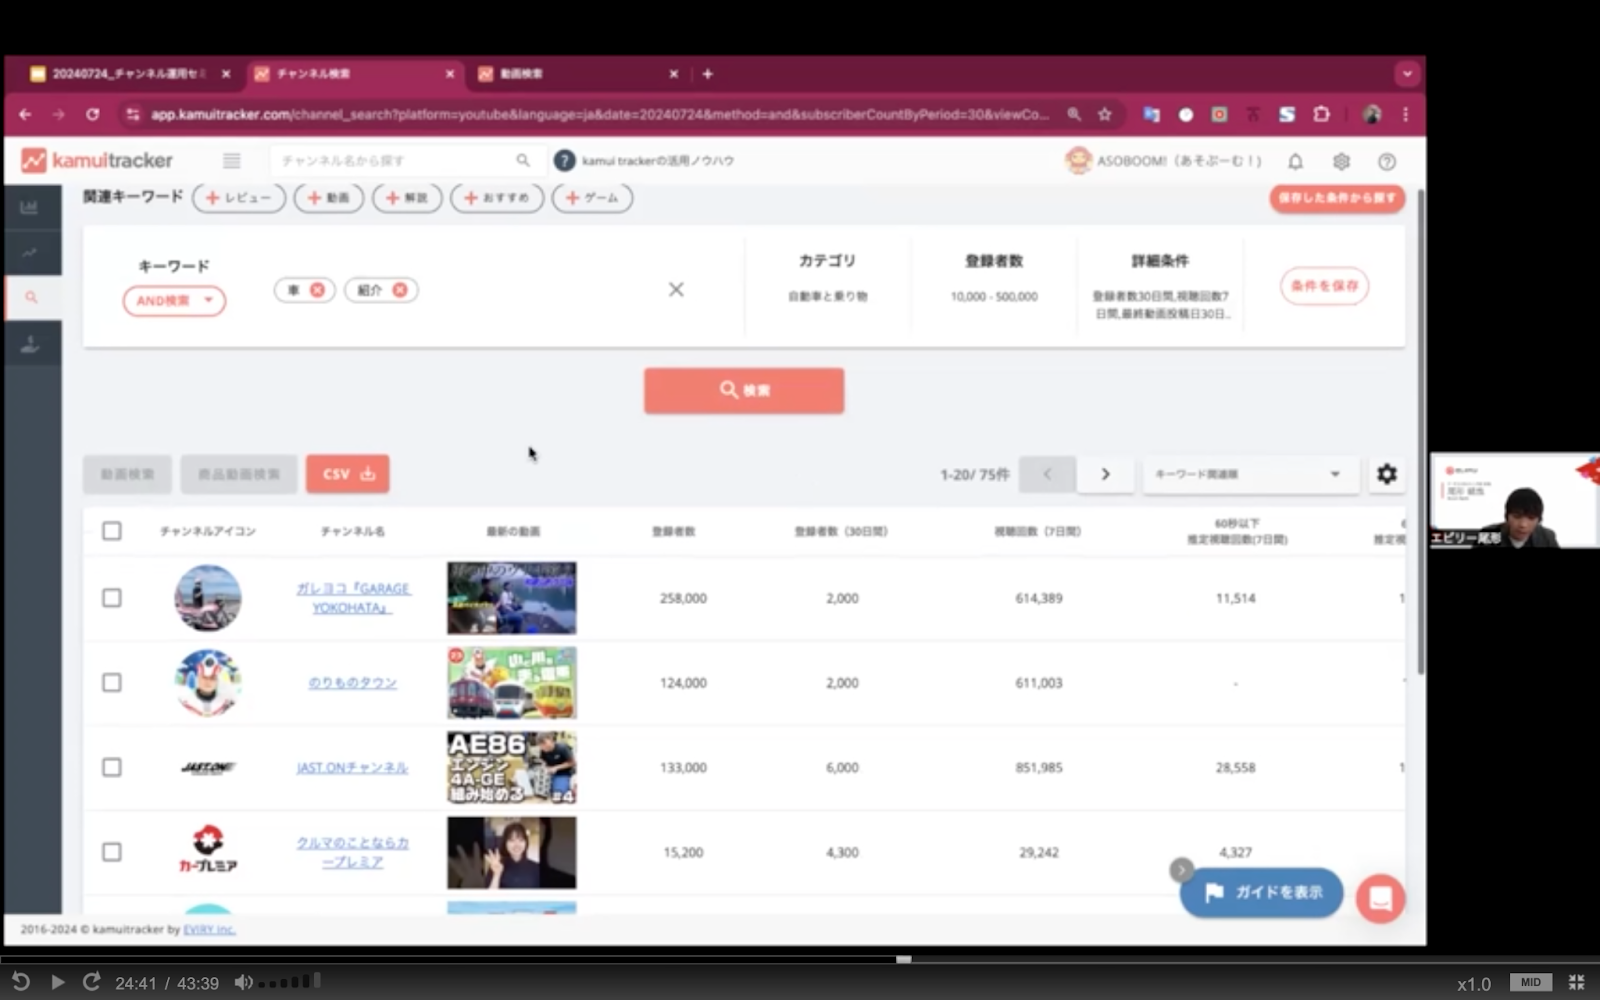Expand the Chrome tab list chevron
This screenshot has width=1600, height=1000.
coord(1406,74)
